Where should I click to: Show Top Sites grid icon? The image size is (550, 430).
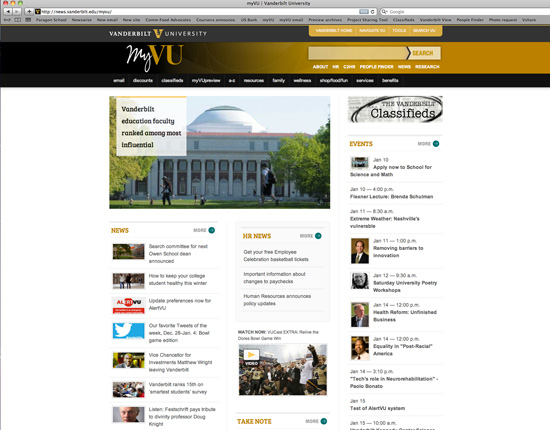click(28, 20)
